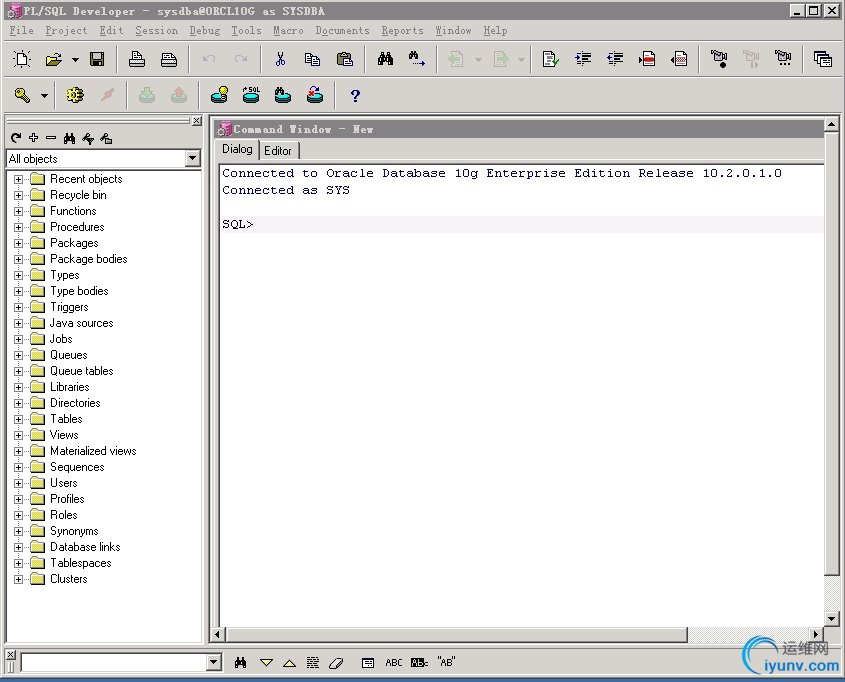Click the eraser icon in bottom search bar
The height and width of the screenshot is (682, 845).
point(336,663)
